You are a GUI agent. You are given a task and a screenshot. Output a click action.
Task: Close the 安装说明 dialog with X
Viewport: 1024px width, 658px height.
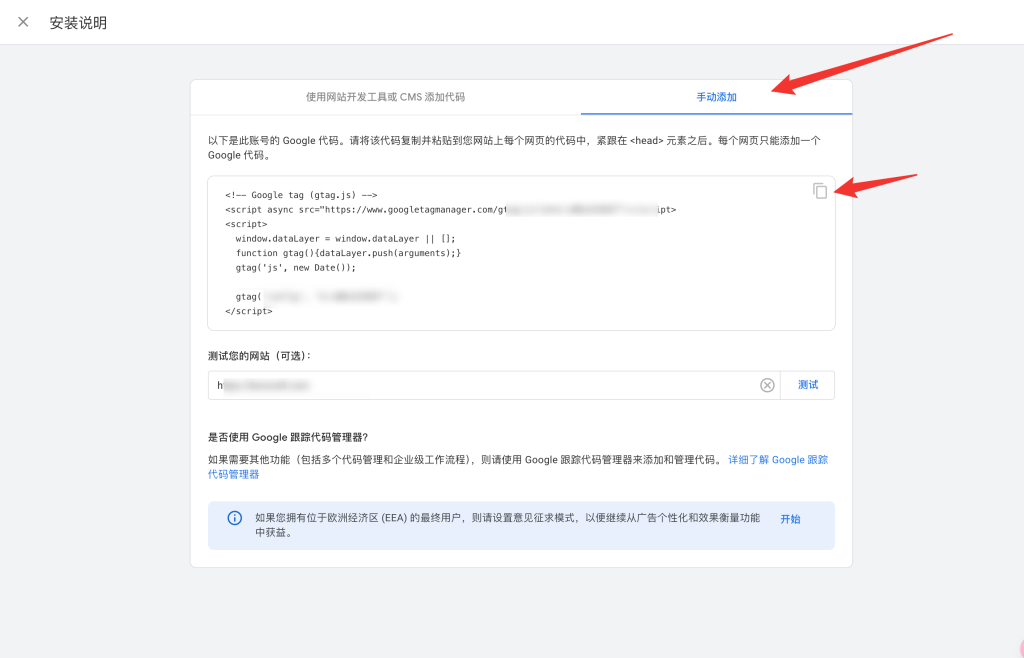23,22
